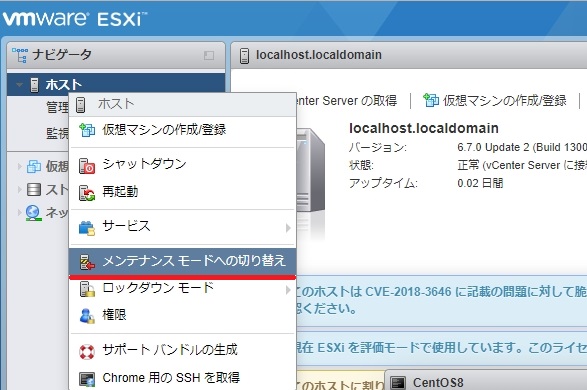Choose シャットダウン from the menu
Image resolution: width=587 pixels, height=390 pixels.
183,164
